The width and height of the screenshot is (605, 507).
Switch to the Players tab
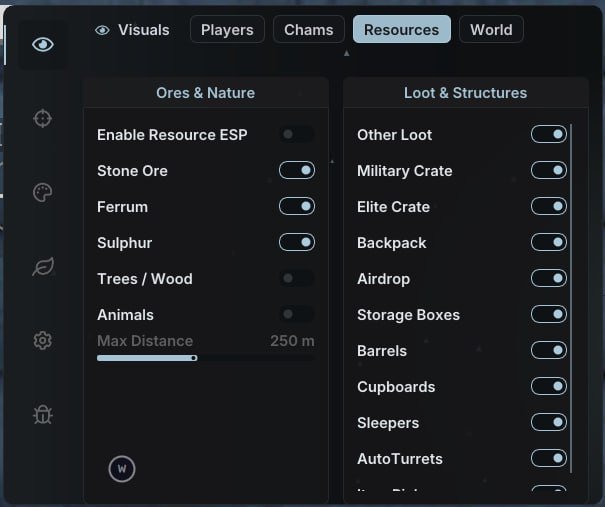[x=227, y=29]
